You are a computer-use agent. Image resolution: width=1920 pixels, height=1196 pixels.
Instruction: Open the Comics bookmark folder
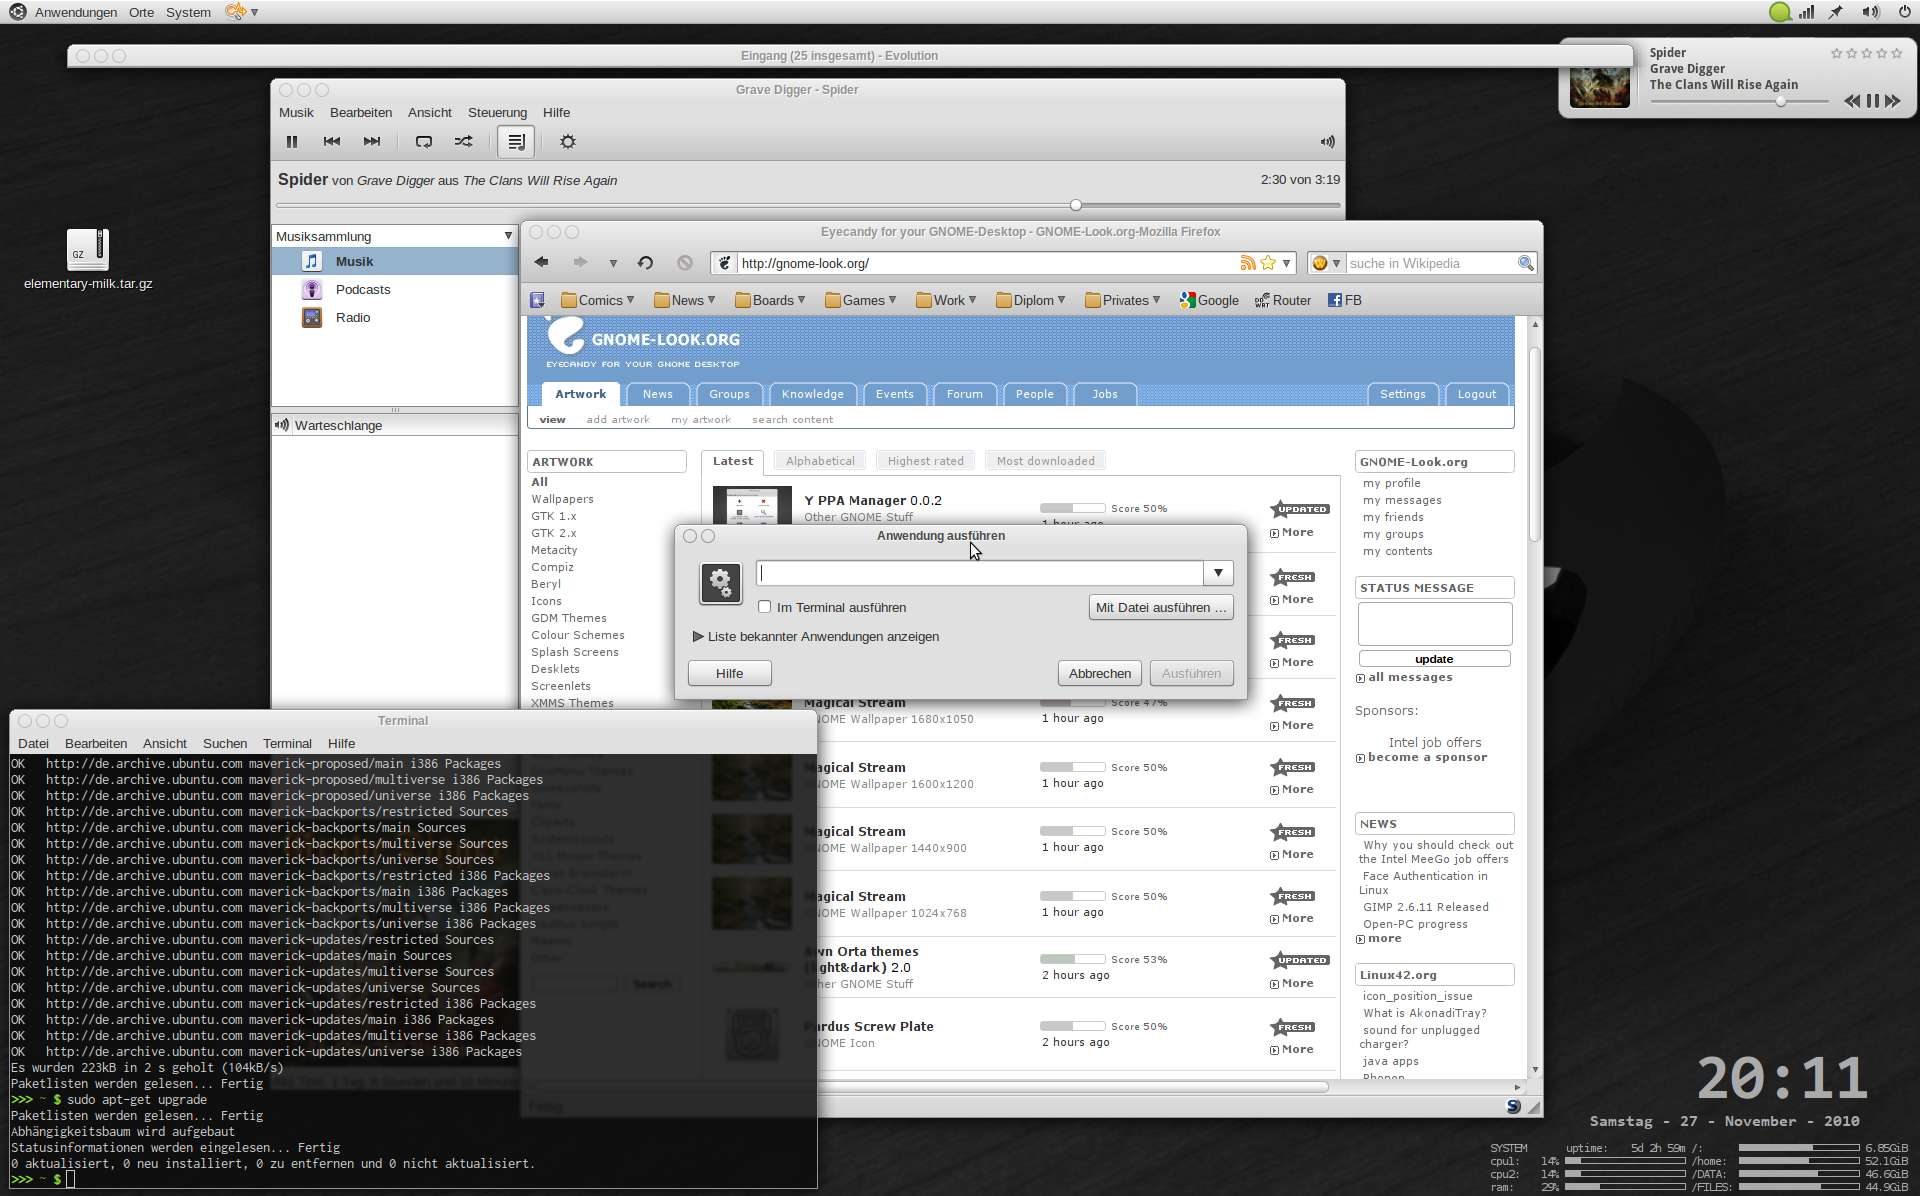[598, 300]
